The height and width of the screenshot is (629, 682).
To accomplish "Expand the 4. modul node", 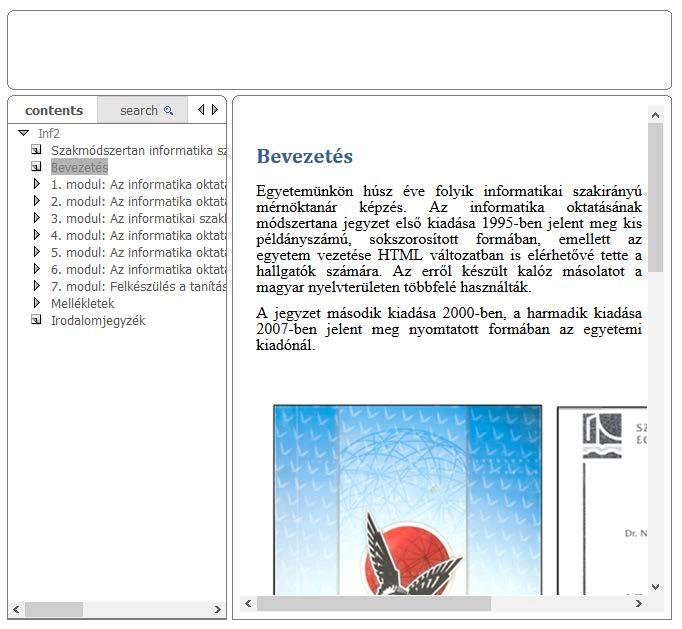I will pyautogui.click(x=37, y=235).
